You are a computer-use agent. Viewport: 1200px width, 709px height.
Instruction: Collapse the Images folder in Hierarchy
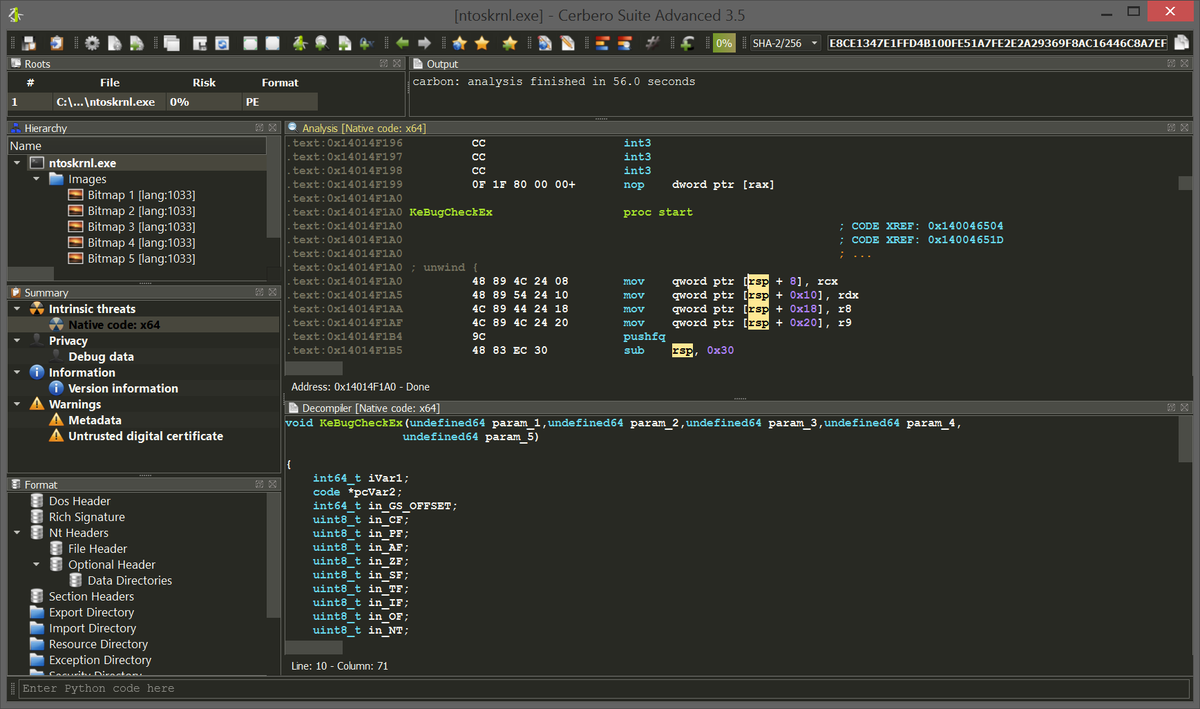click(x=36, y=179)
